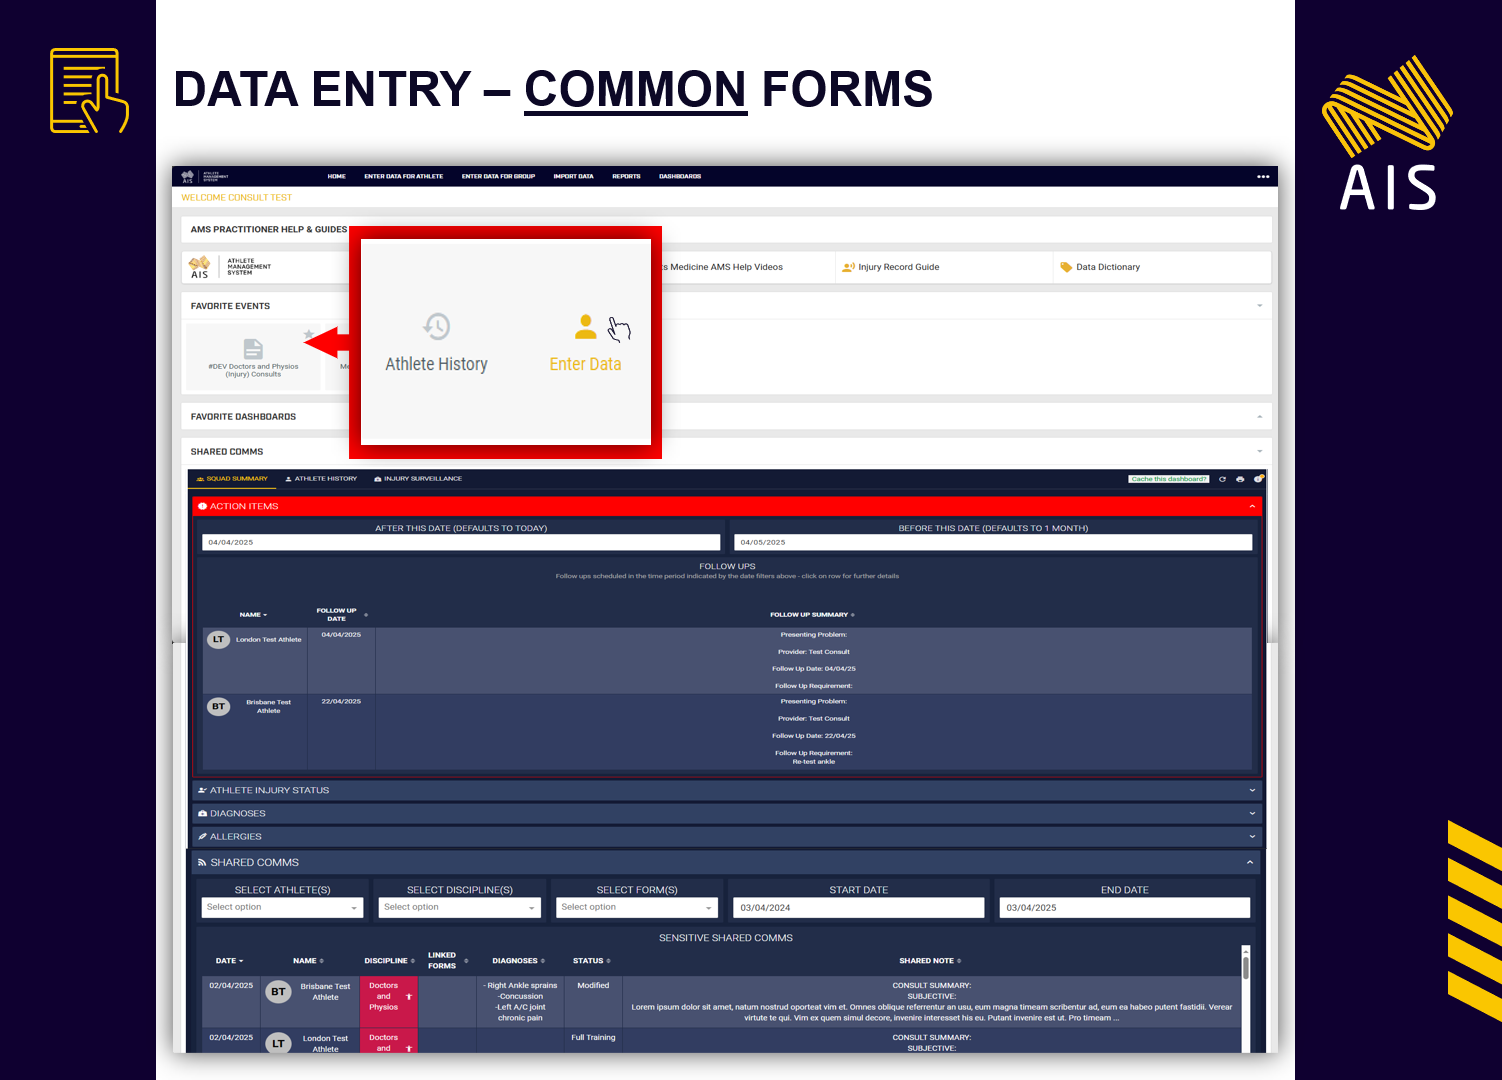Viewport: 1502px width, 1080px height.
Task: Click the Shared Comms feed icon
Action: click(x=202, y=862)
